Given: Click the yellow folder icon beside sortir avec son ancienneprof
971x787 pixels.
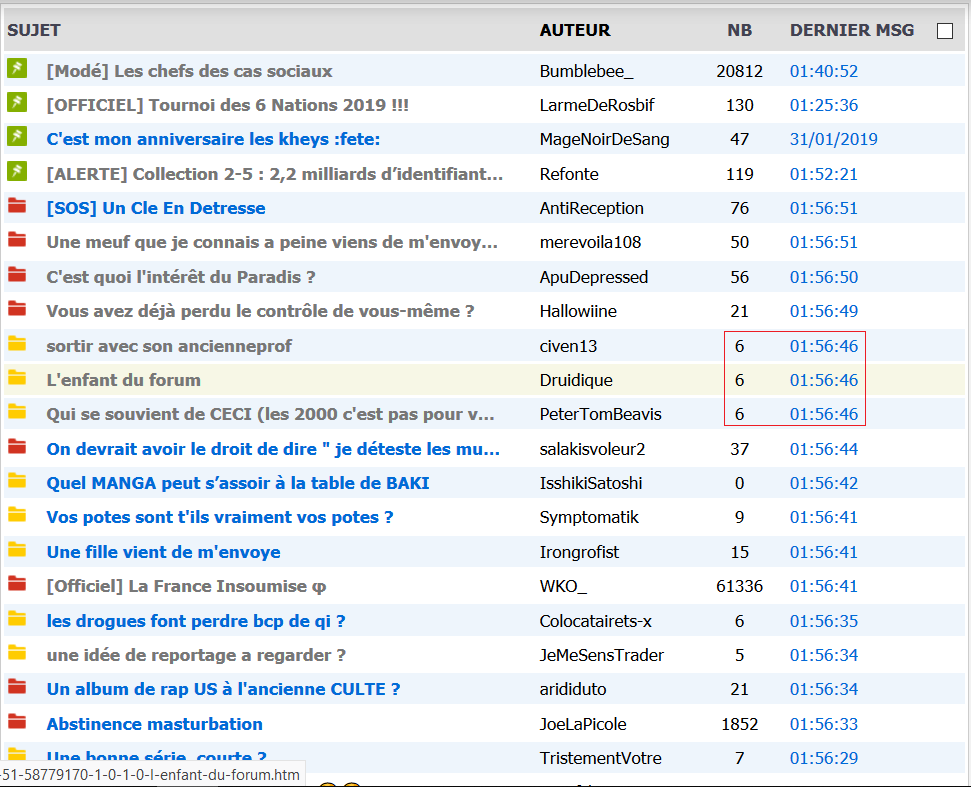Looking at the screenshot, I should [x=17, y=344].
